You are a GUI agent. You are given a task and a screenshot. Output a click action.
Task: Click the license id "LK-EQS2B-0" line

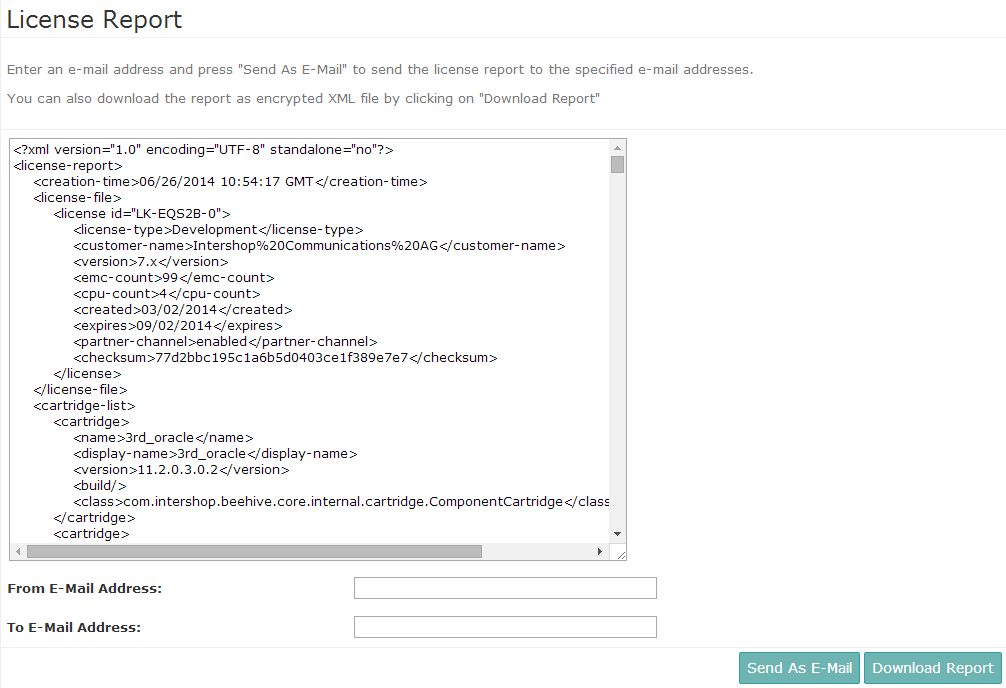(x=142, y=214)
